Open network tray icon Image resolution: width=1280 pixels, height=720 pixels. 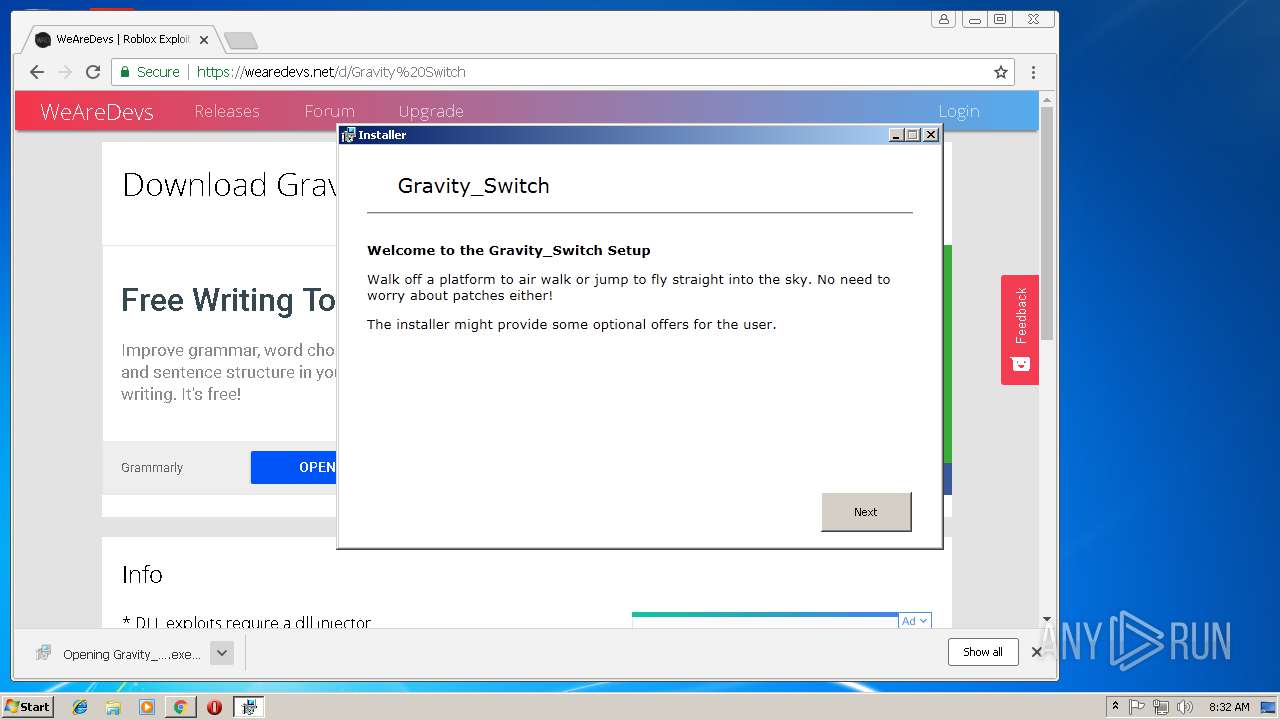tap(1160, 706)
